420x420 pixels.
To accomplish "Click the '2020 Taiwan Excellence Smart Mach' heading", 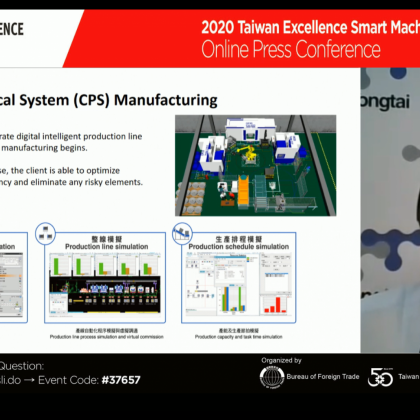I will click(x=310, y=27).
